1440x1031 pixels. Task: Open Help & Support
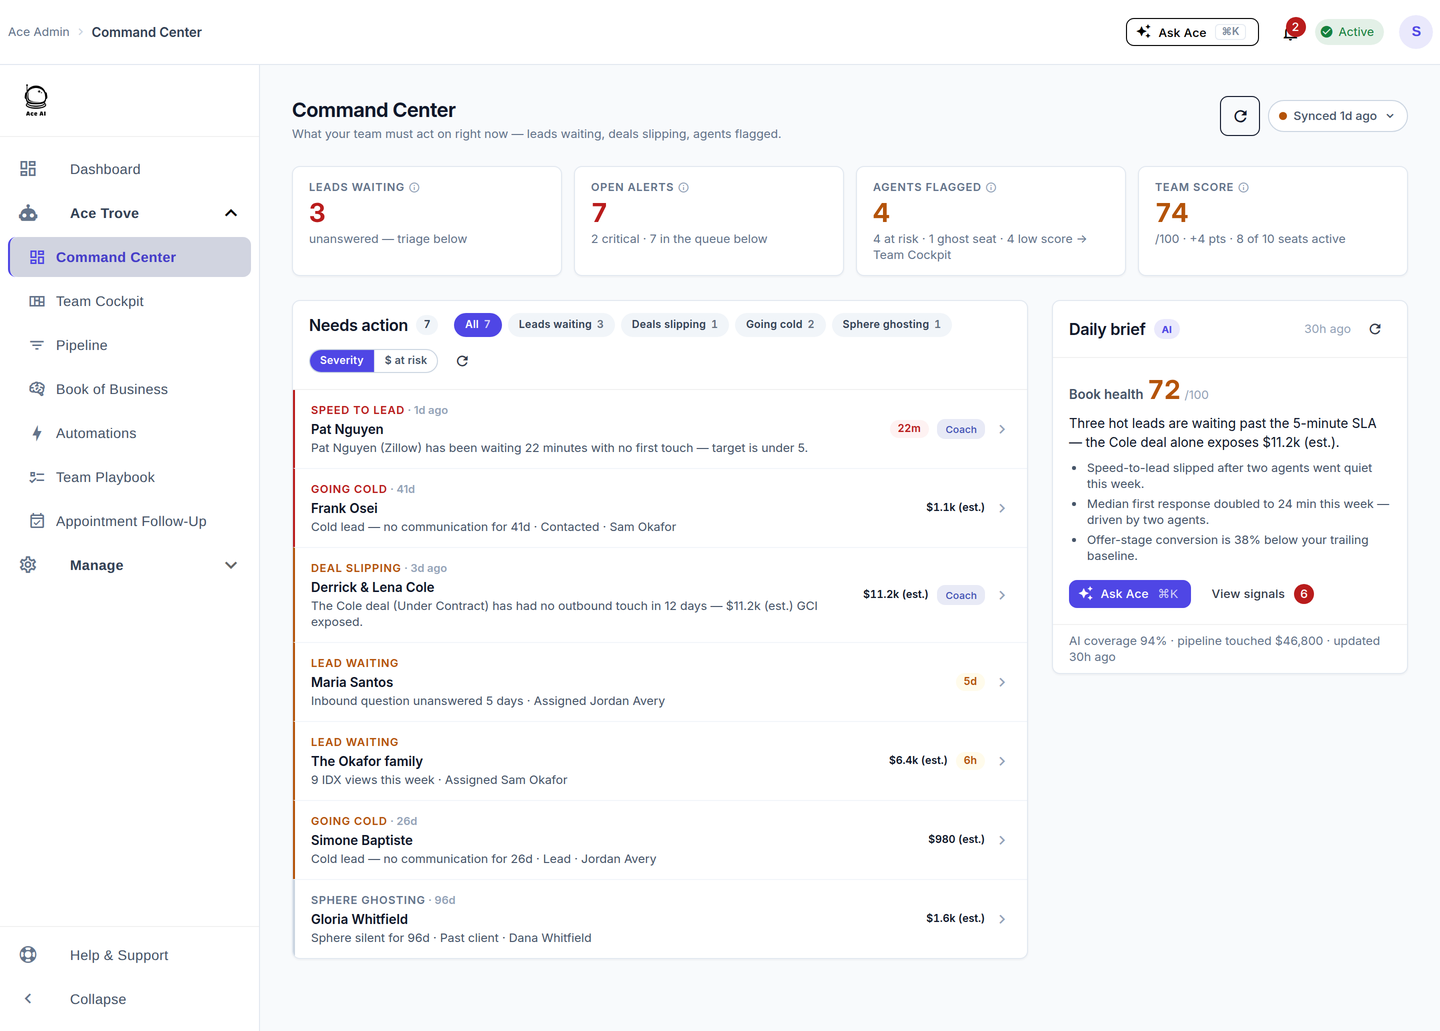pyautogui.click(x=129, y=955)
